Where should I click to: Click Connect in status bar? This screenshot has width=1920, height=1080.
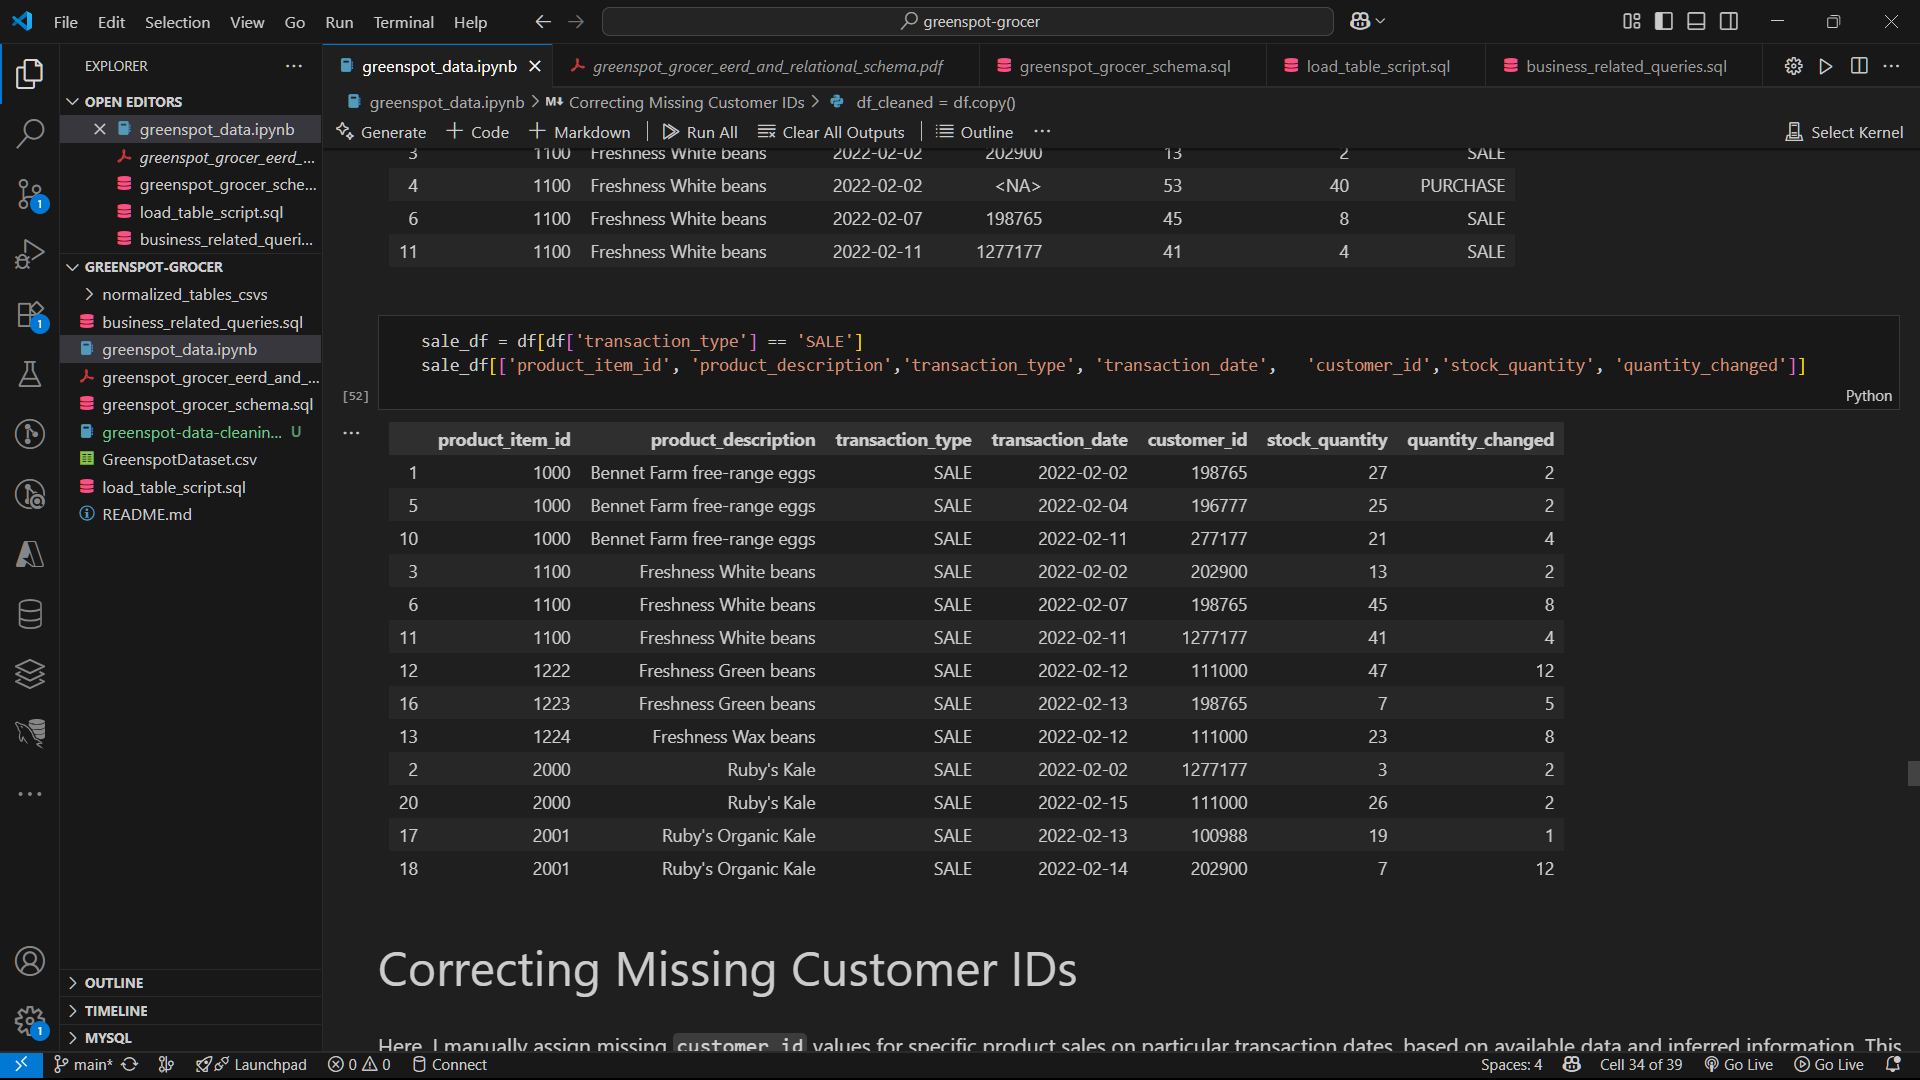449,1065
